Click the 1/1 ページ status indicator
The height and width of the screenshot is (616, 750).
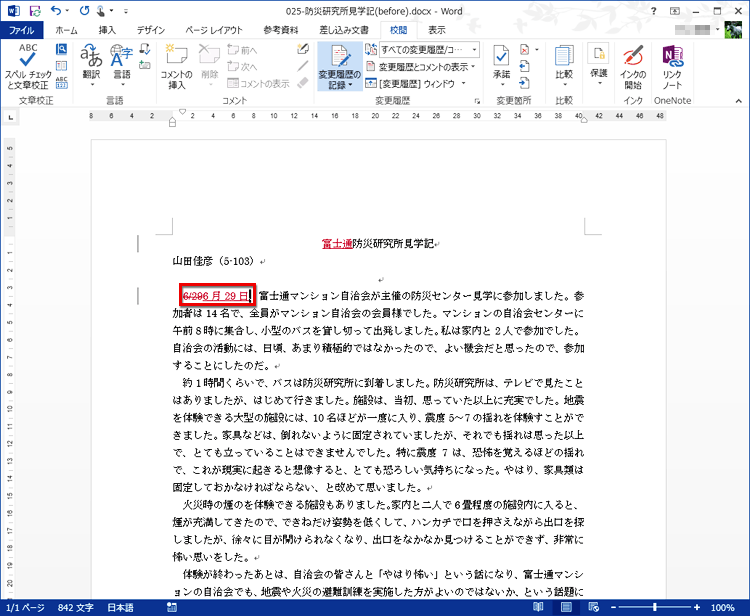tap(25, 607)
